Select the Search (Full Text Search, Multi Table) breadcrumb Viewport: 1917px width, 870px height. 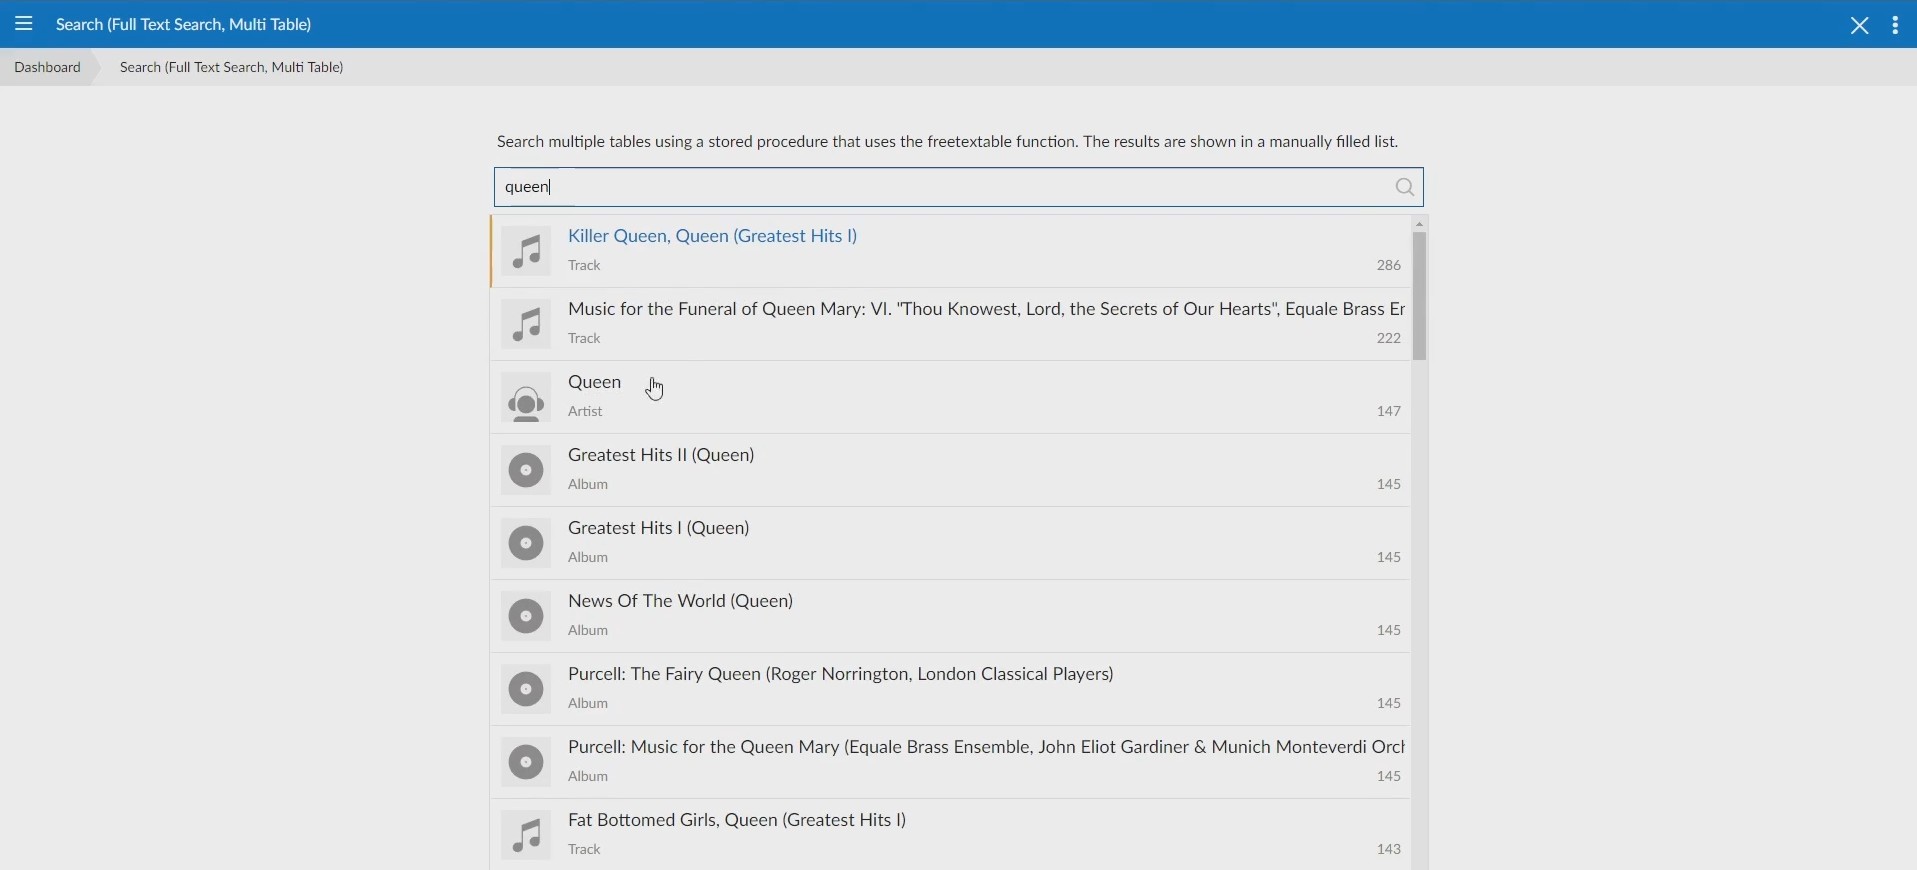(x=231, y=68)
